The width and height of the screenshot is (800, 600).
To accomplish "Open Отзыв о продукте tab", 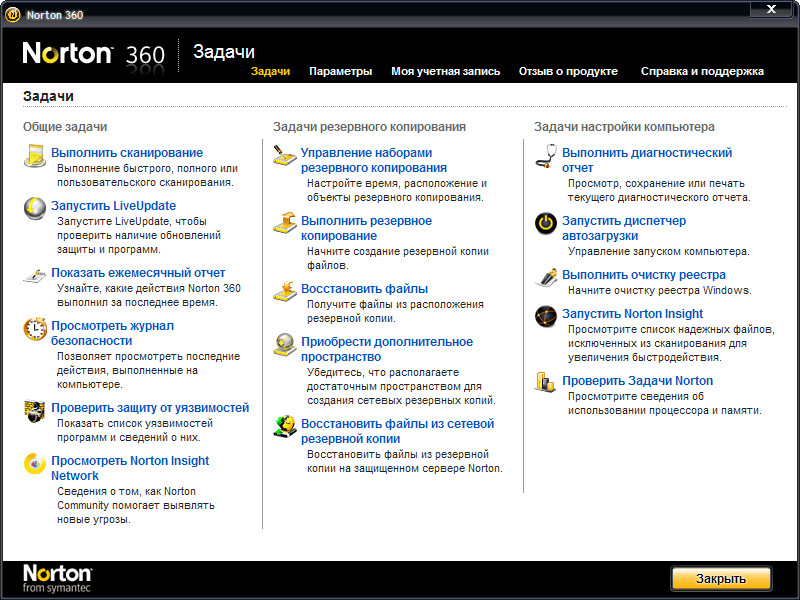I will pyautogui.click(x=568, y=71).
